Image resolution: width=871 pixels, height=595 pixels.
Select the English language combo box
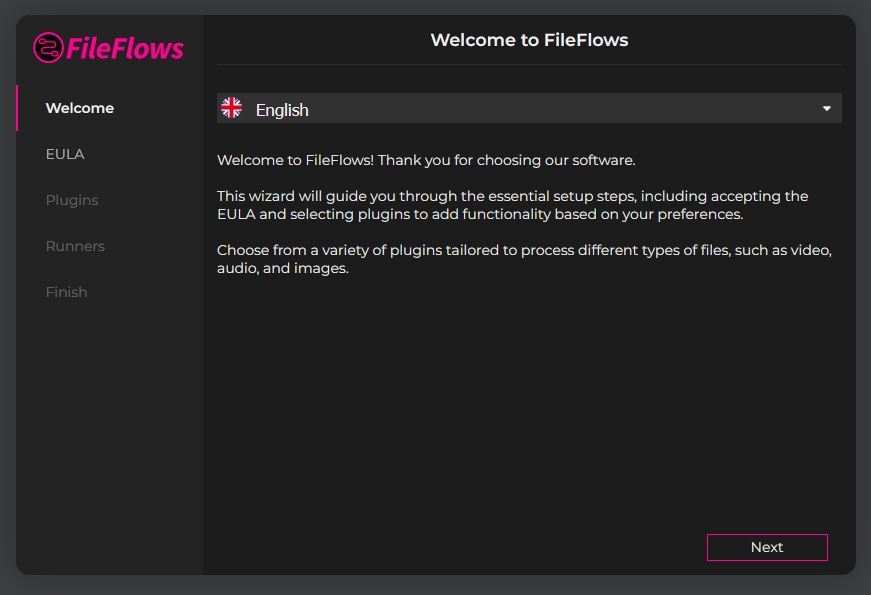tap(529, 108)
